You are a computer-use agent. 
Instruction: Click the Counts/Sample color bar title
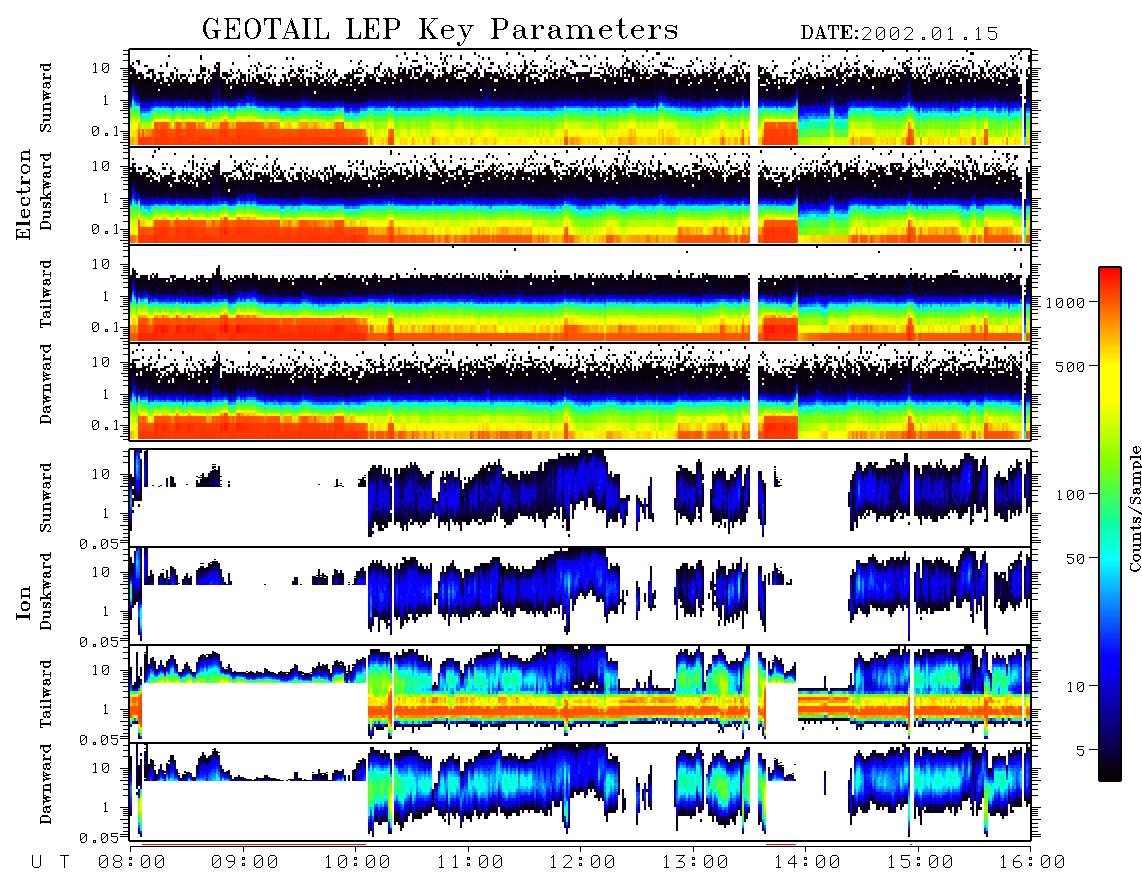coord(1134,508)
